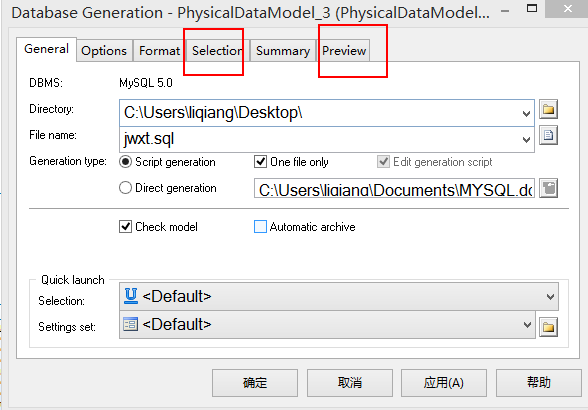Image resolution: width=588 pixels, height=410 pixels.
Task: Switch to the Format tab
Action: point(159,51)
